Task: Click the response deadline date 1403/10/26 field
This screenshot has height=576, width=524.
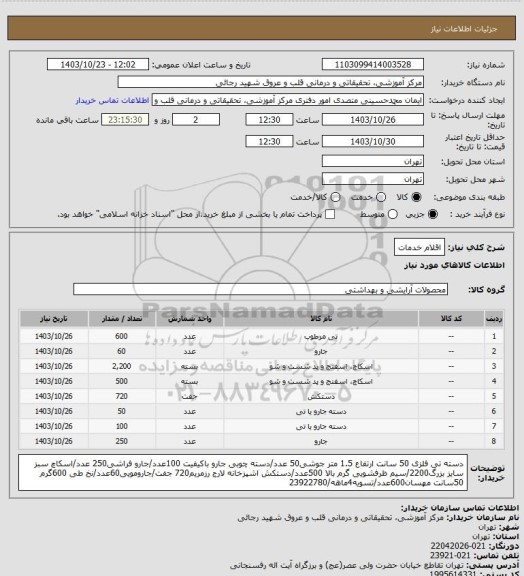Action: pyautogui.click(x=373, y=120)
